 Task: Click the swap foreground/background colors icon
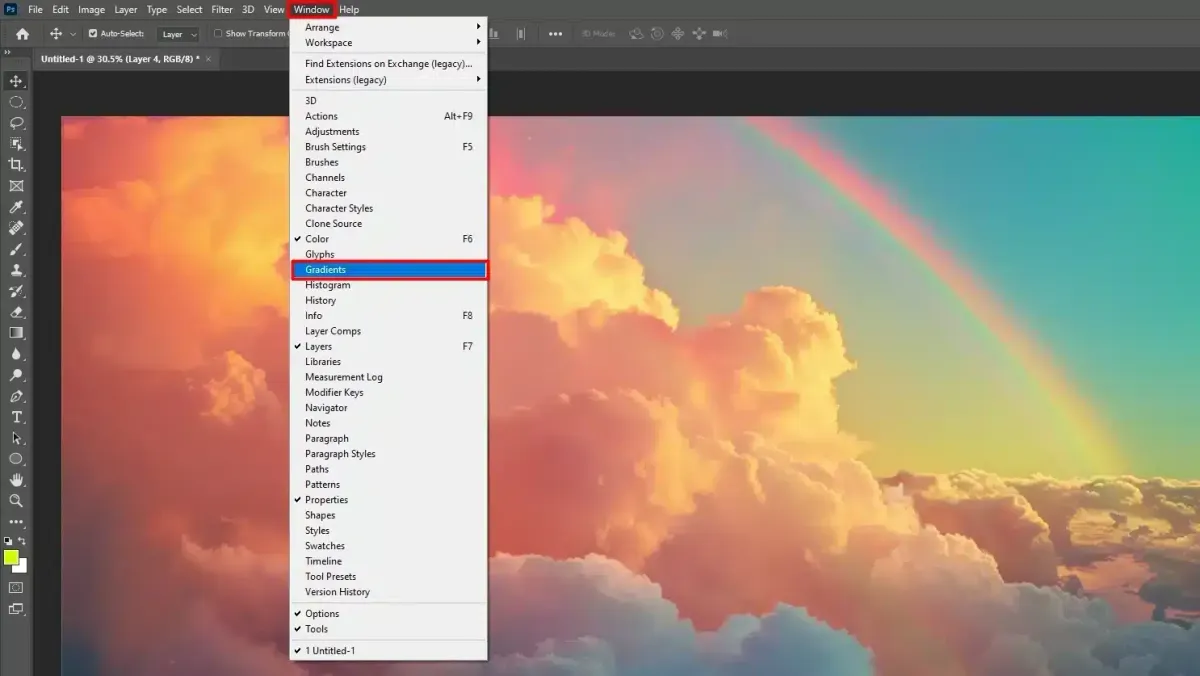pyautogui.click(x=22, y=541)
